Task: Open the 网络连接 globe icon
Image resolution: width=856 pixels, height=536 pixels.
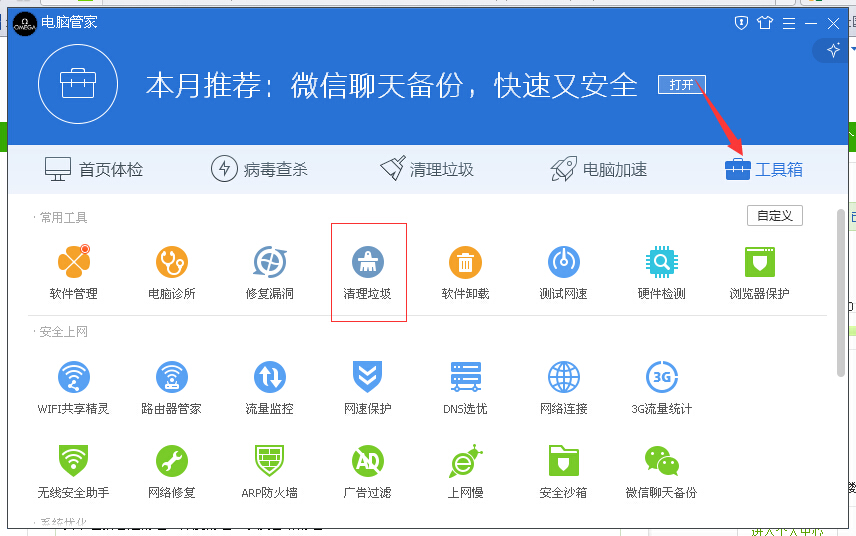Action: pos(563,377)
